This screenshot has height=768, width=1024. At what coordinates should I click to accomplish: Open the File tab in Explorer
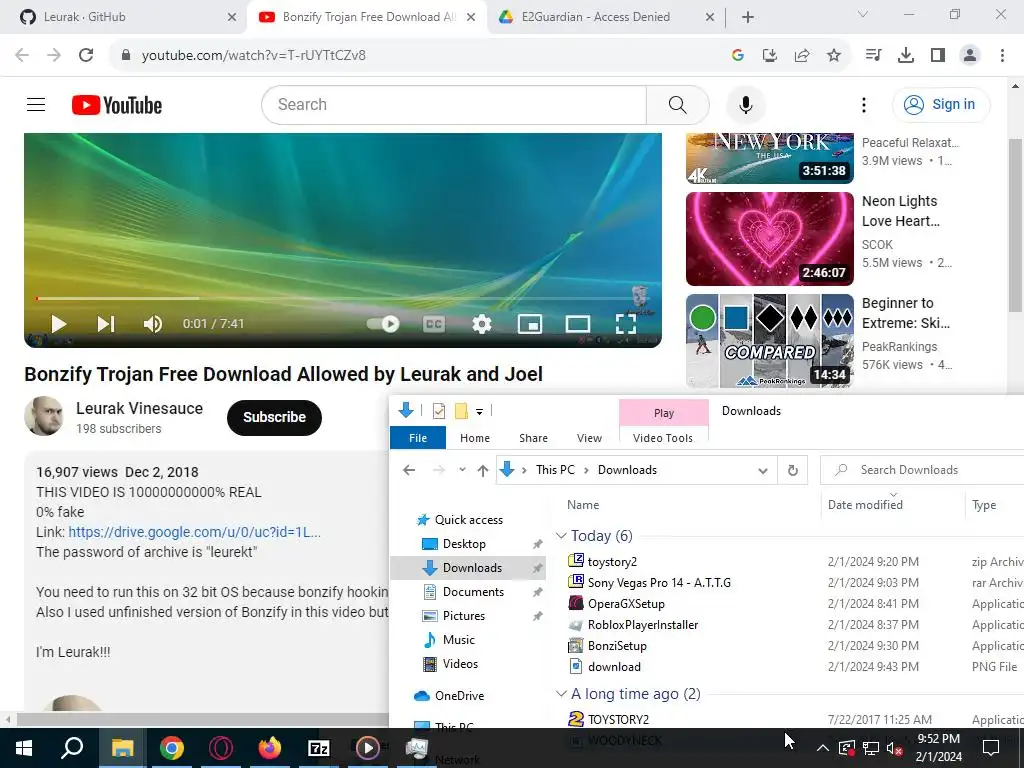point(418,438)
